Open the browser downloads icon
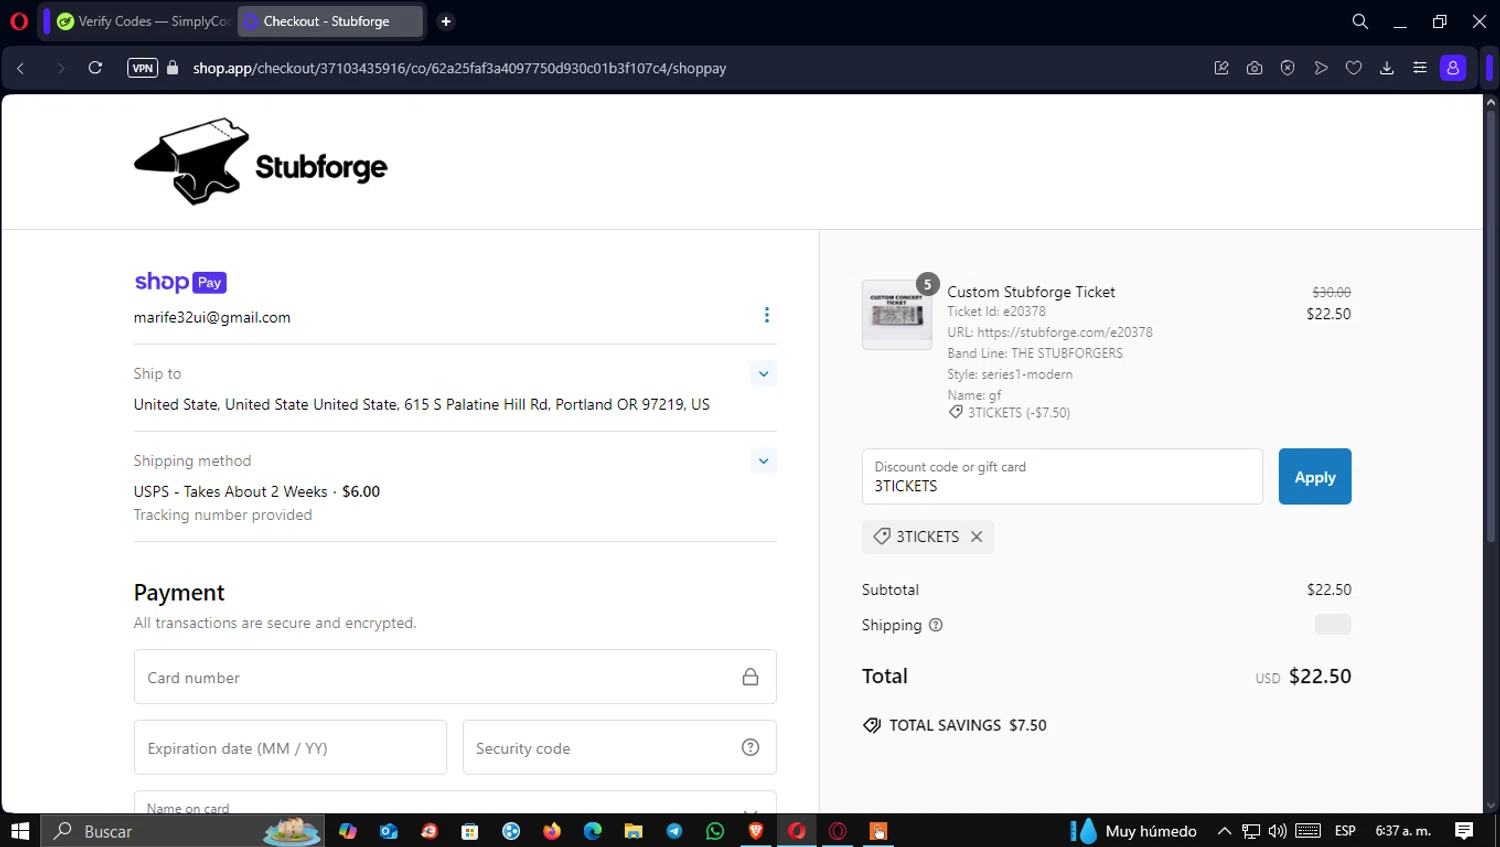This screenshot has height=847, width=1500. [x=1387, y=68]
